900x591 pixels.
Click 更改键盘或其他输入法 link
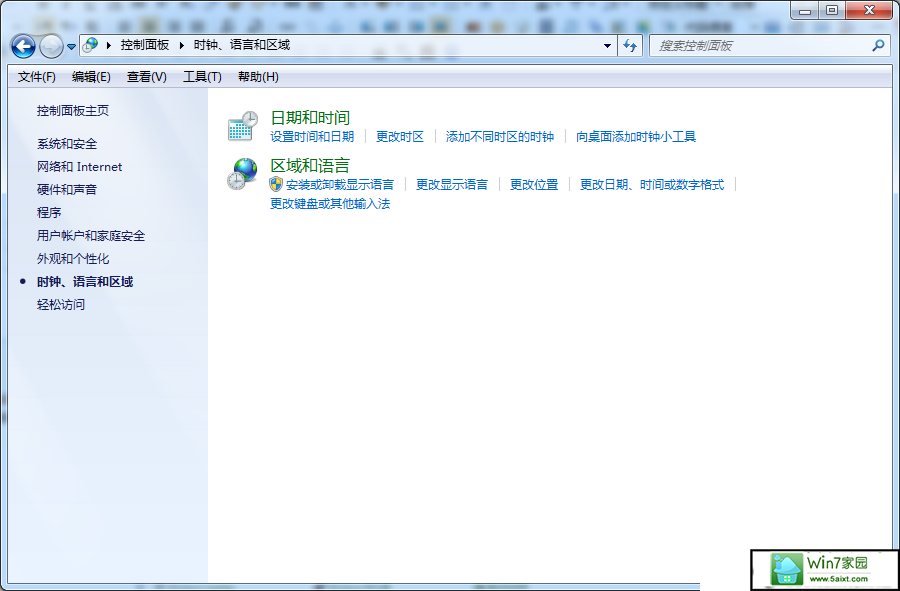[x=330, y=204]
